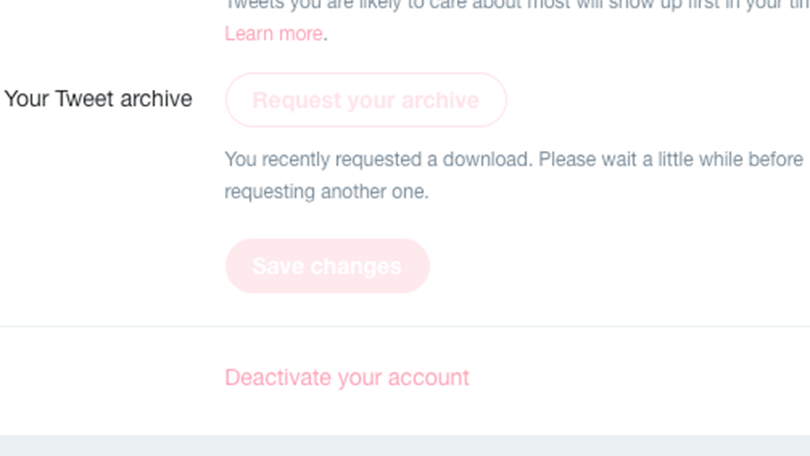Click the gray footer band at page bottom
The width and height of the screenshot is (810, 456).
405,445
